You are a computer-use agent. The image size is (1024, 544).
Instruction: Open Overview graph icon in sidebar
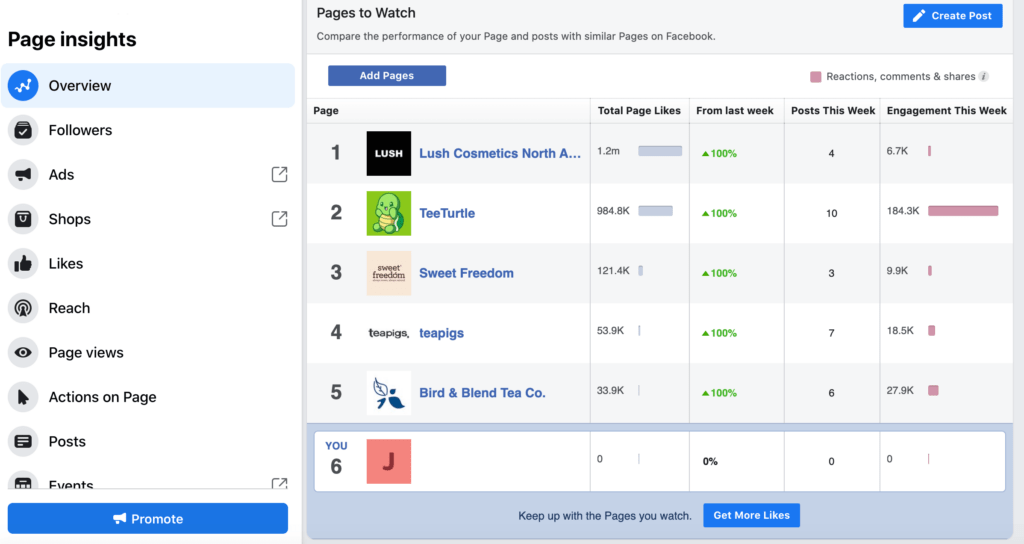pyautogui.click(x=23, y=86)
